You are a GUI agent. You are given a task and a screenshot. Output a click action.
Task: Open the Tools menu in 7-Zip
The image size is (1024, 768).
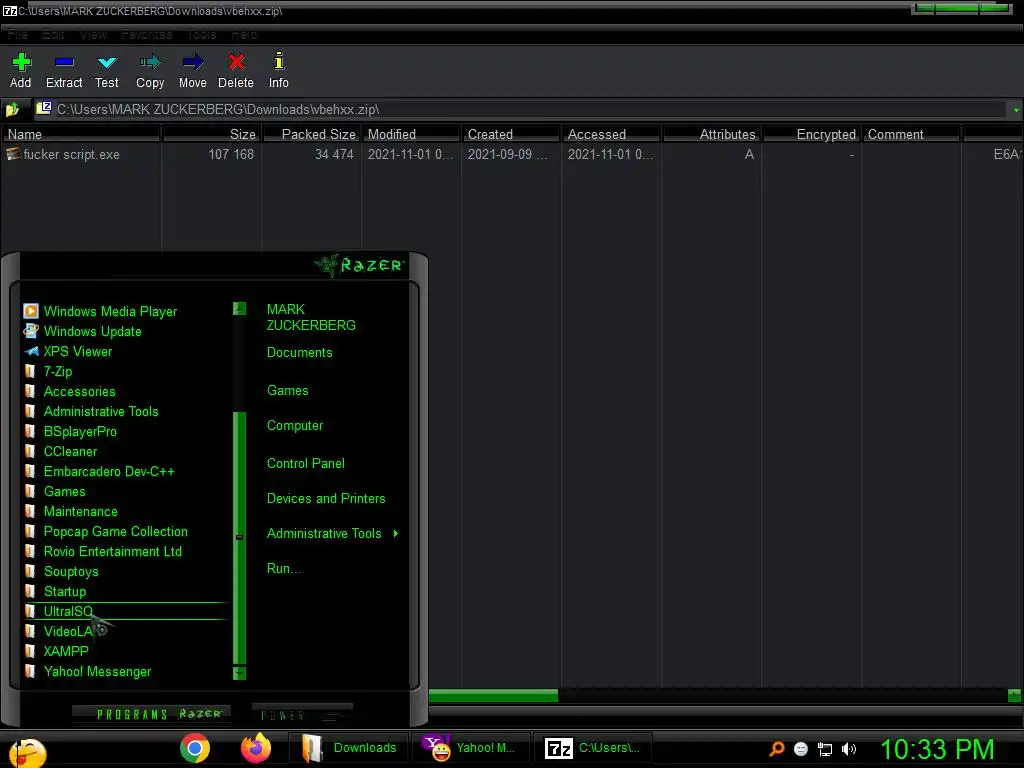pyautogui.click(x=202, y=35)
